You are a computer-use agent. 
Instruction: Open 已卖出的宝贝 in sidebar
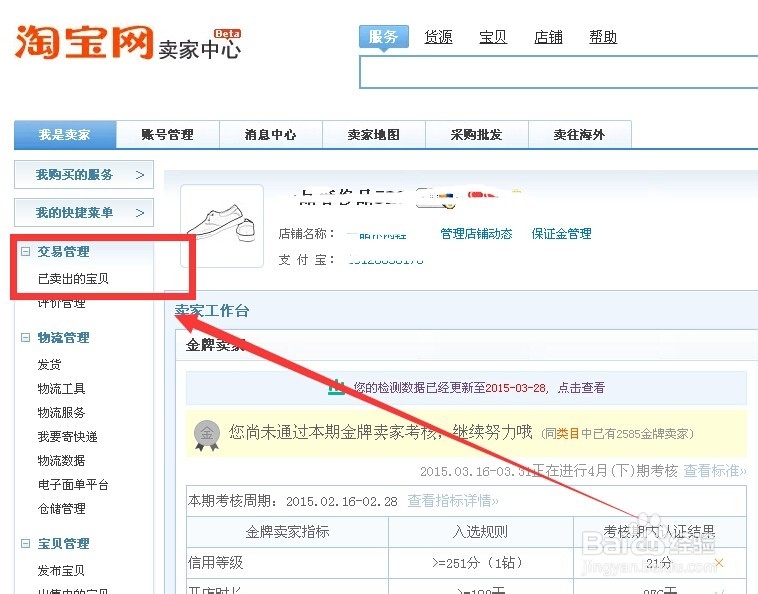tap(73, 279)
